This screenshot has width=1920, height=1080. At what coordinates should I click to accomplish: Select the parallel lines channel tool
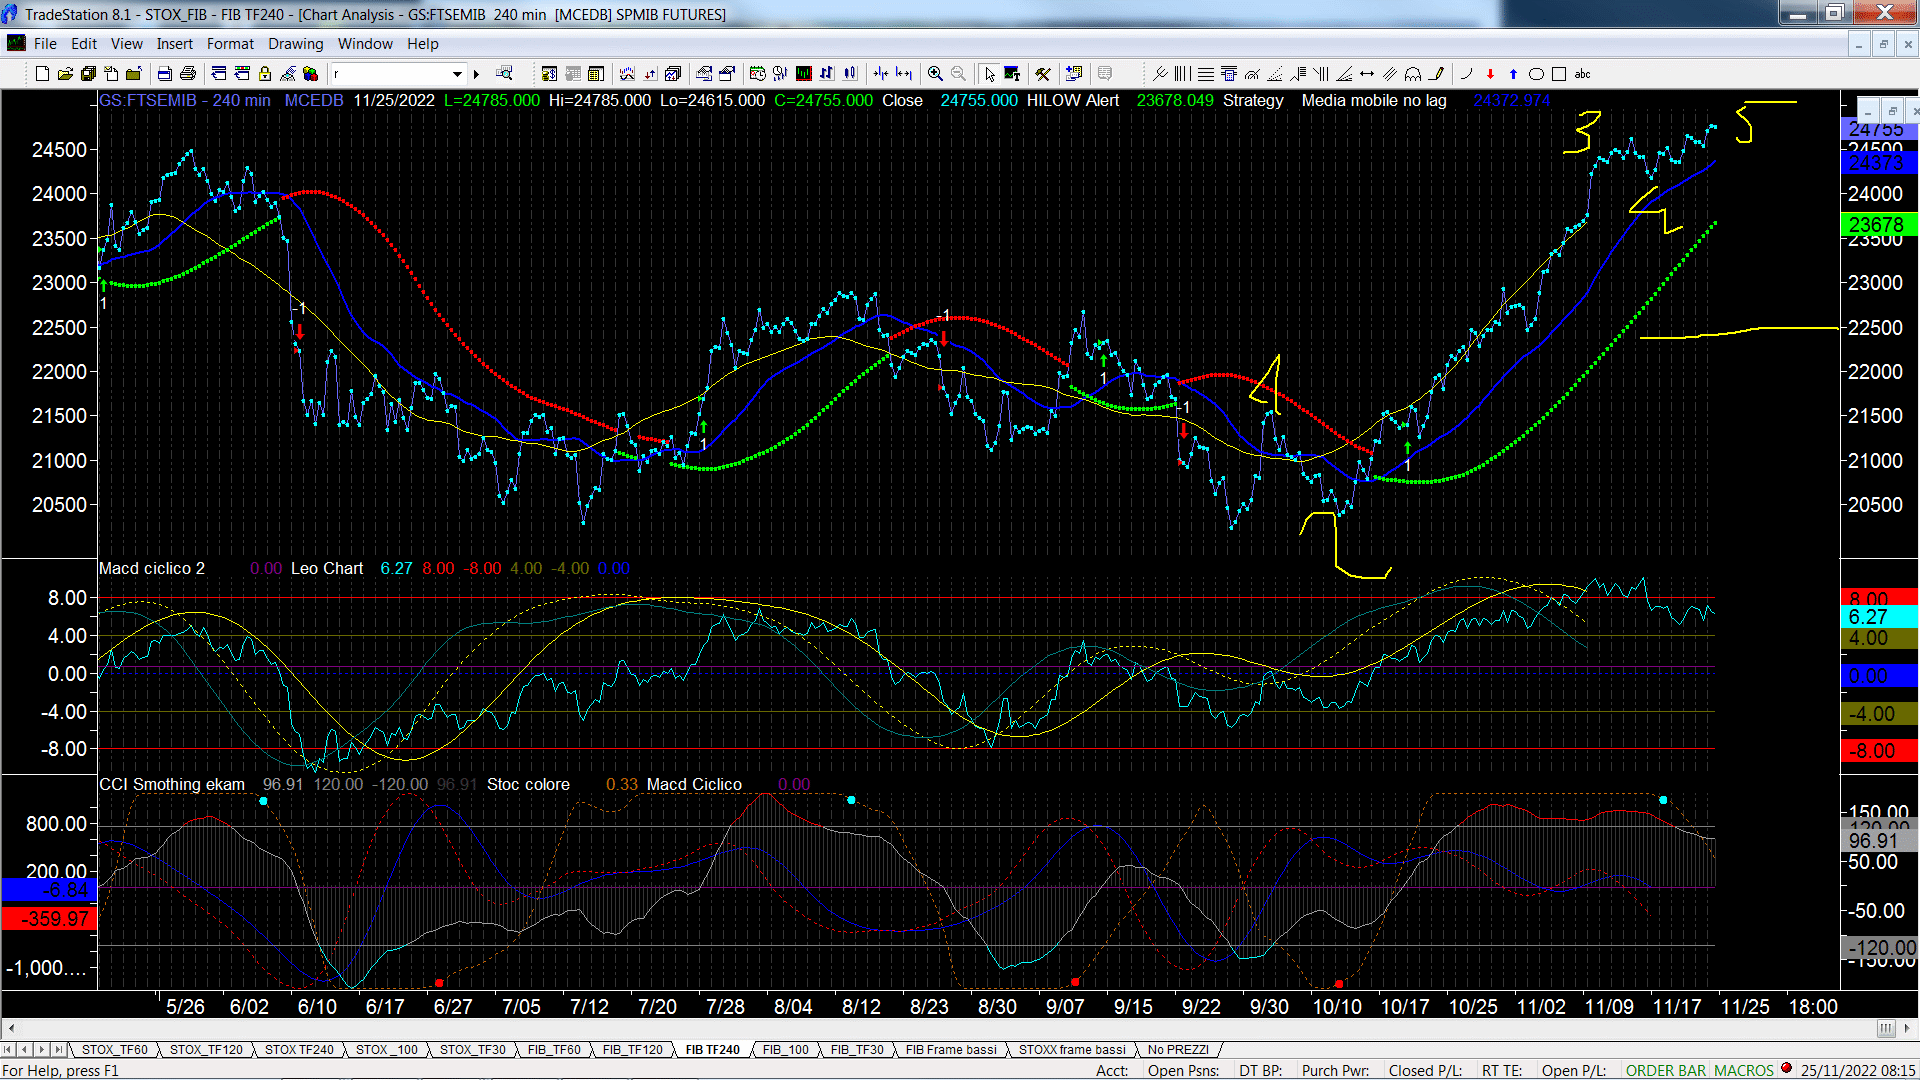1390,74
